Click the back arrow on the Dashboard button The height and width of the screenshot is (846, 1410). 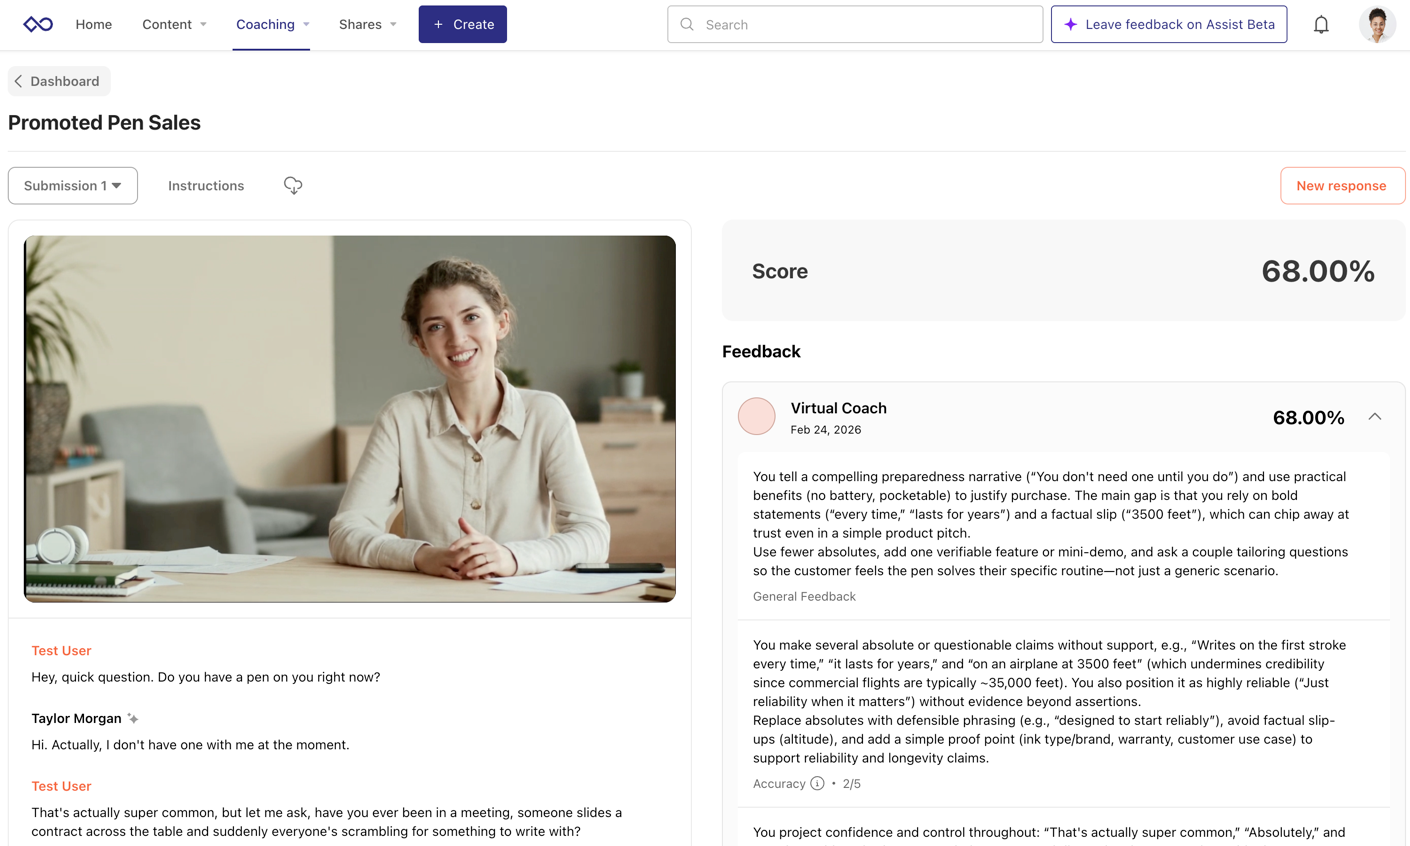tap(17, 81)
